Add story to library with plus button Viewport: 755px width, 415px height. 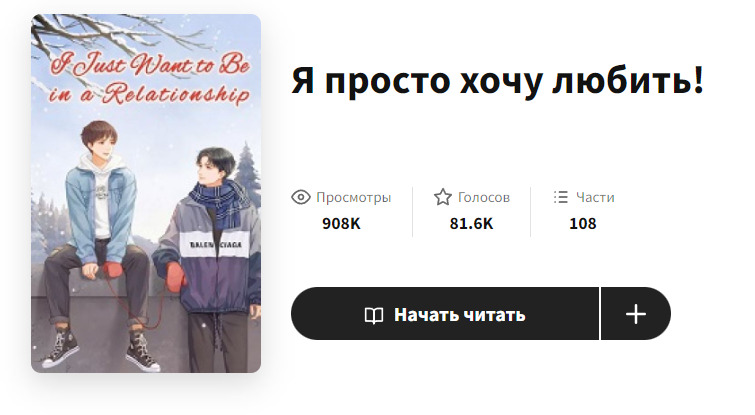coord(636,314)
